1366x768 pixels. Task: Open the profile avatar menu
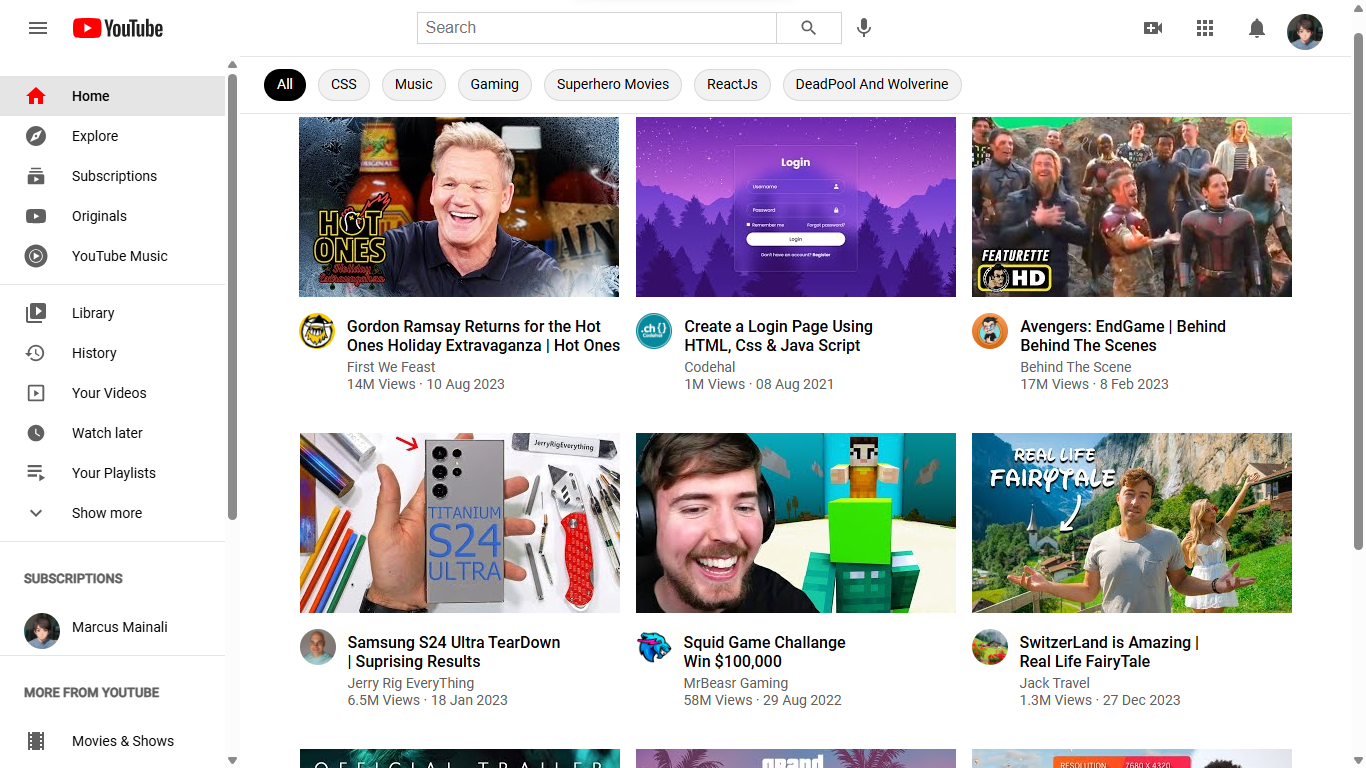coord(1305,32)
